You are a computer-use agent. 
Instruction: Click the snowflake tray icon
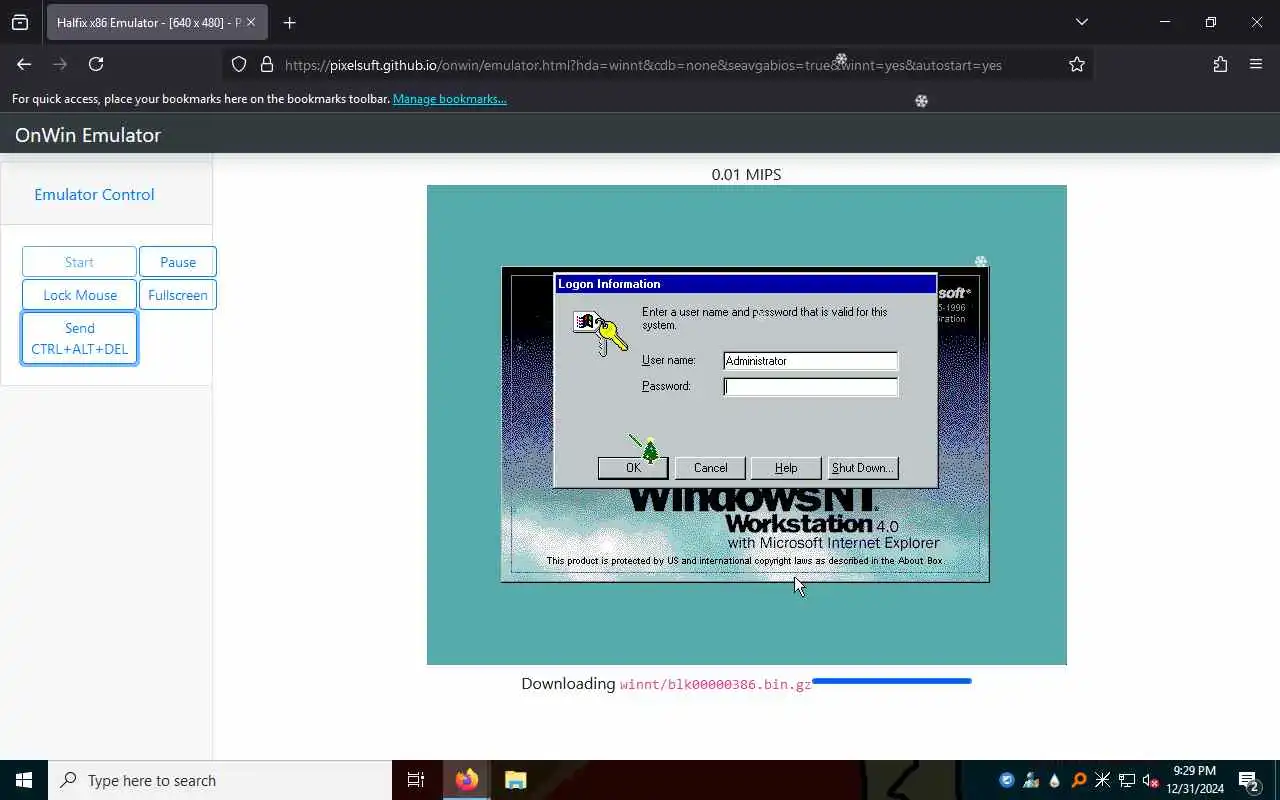pyautogui.click(x=1103, y=780)
